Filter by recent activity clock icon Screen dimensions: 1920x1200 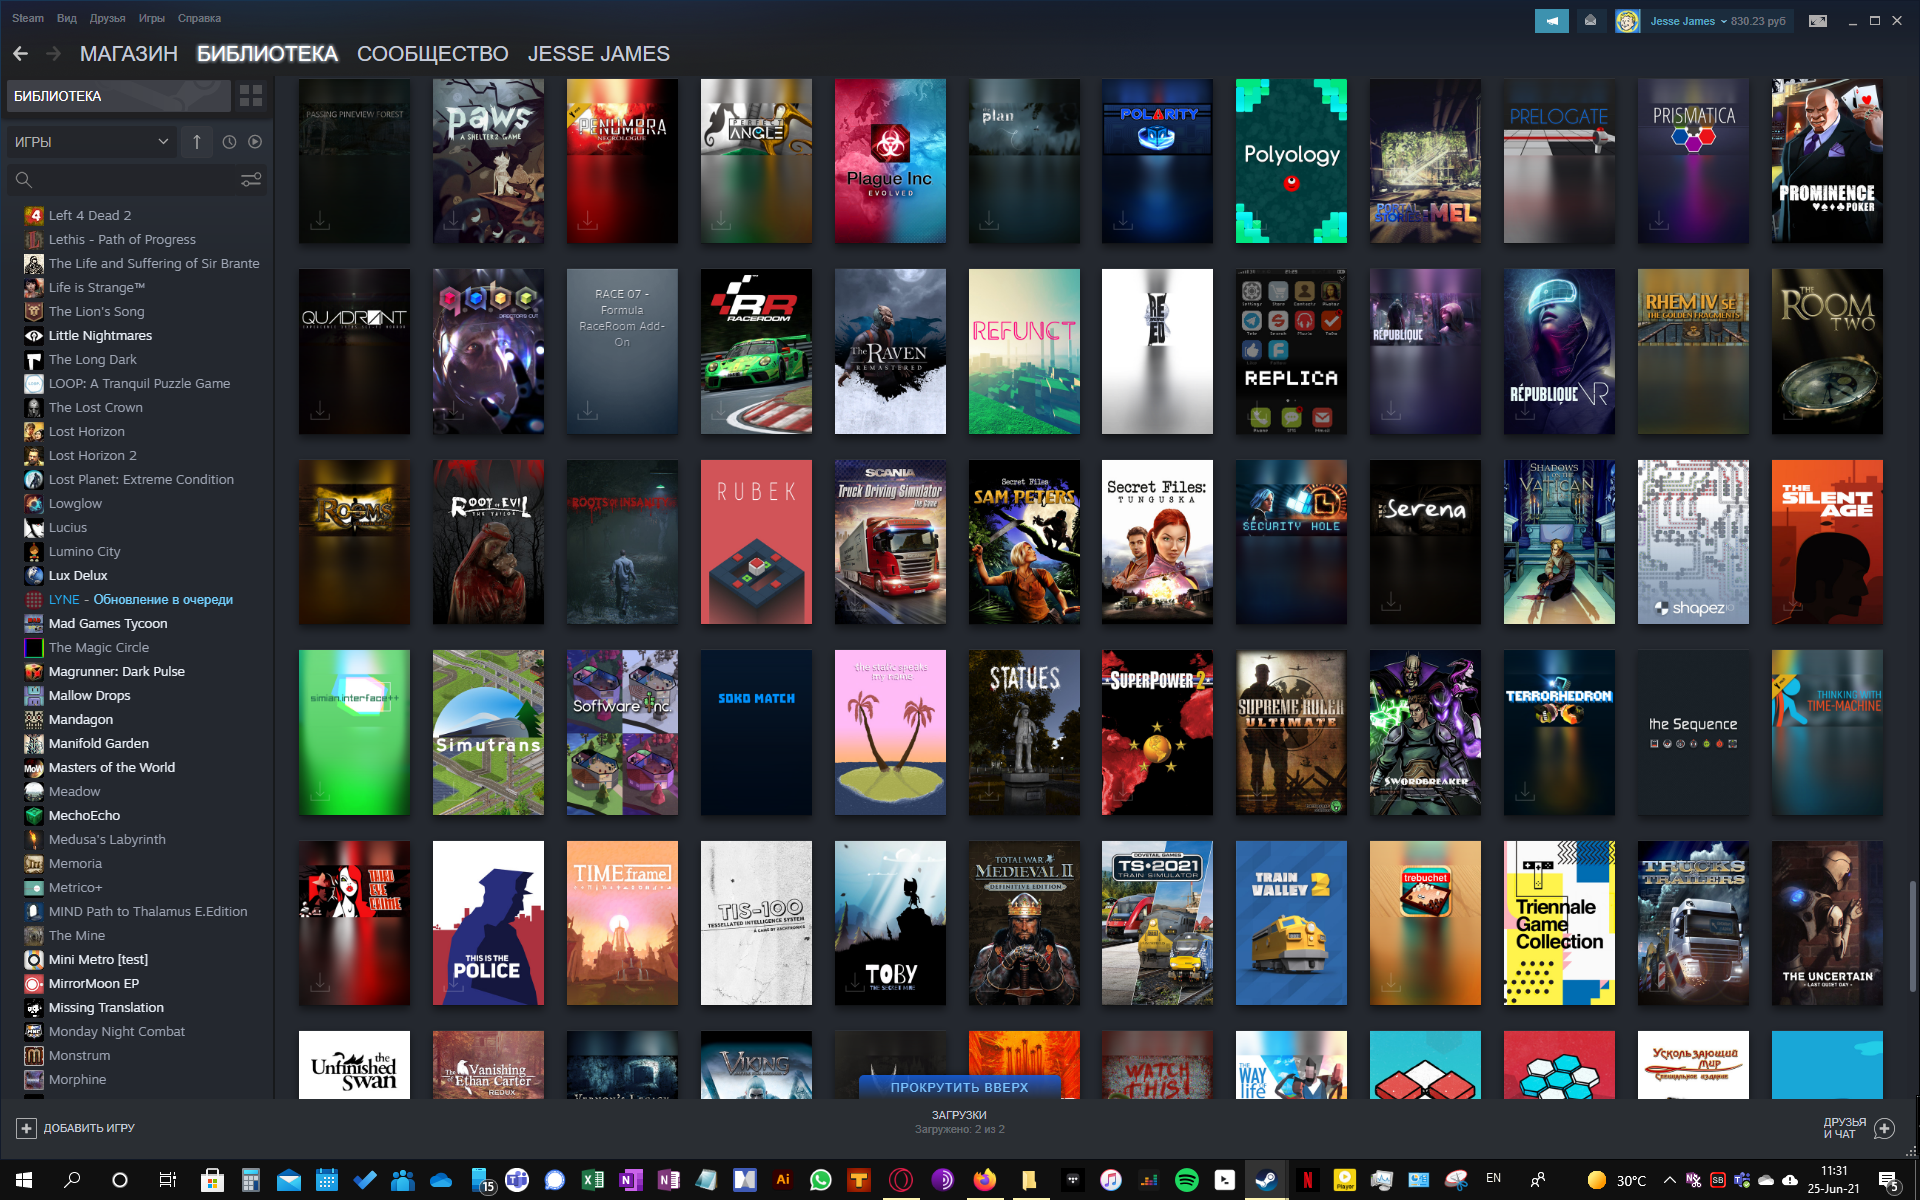229,142
